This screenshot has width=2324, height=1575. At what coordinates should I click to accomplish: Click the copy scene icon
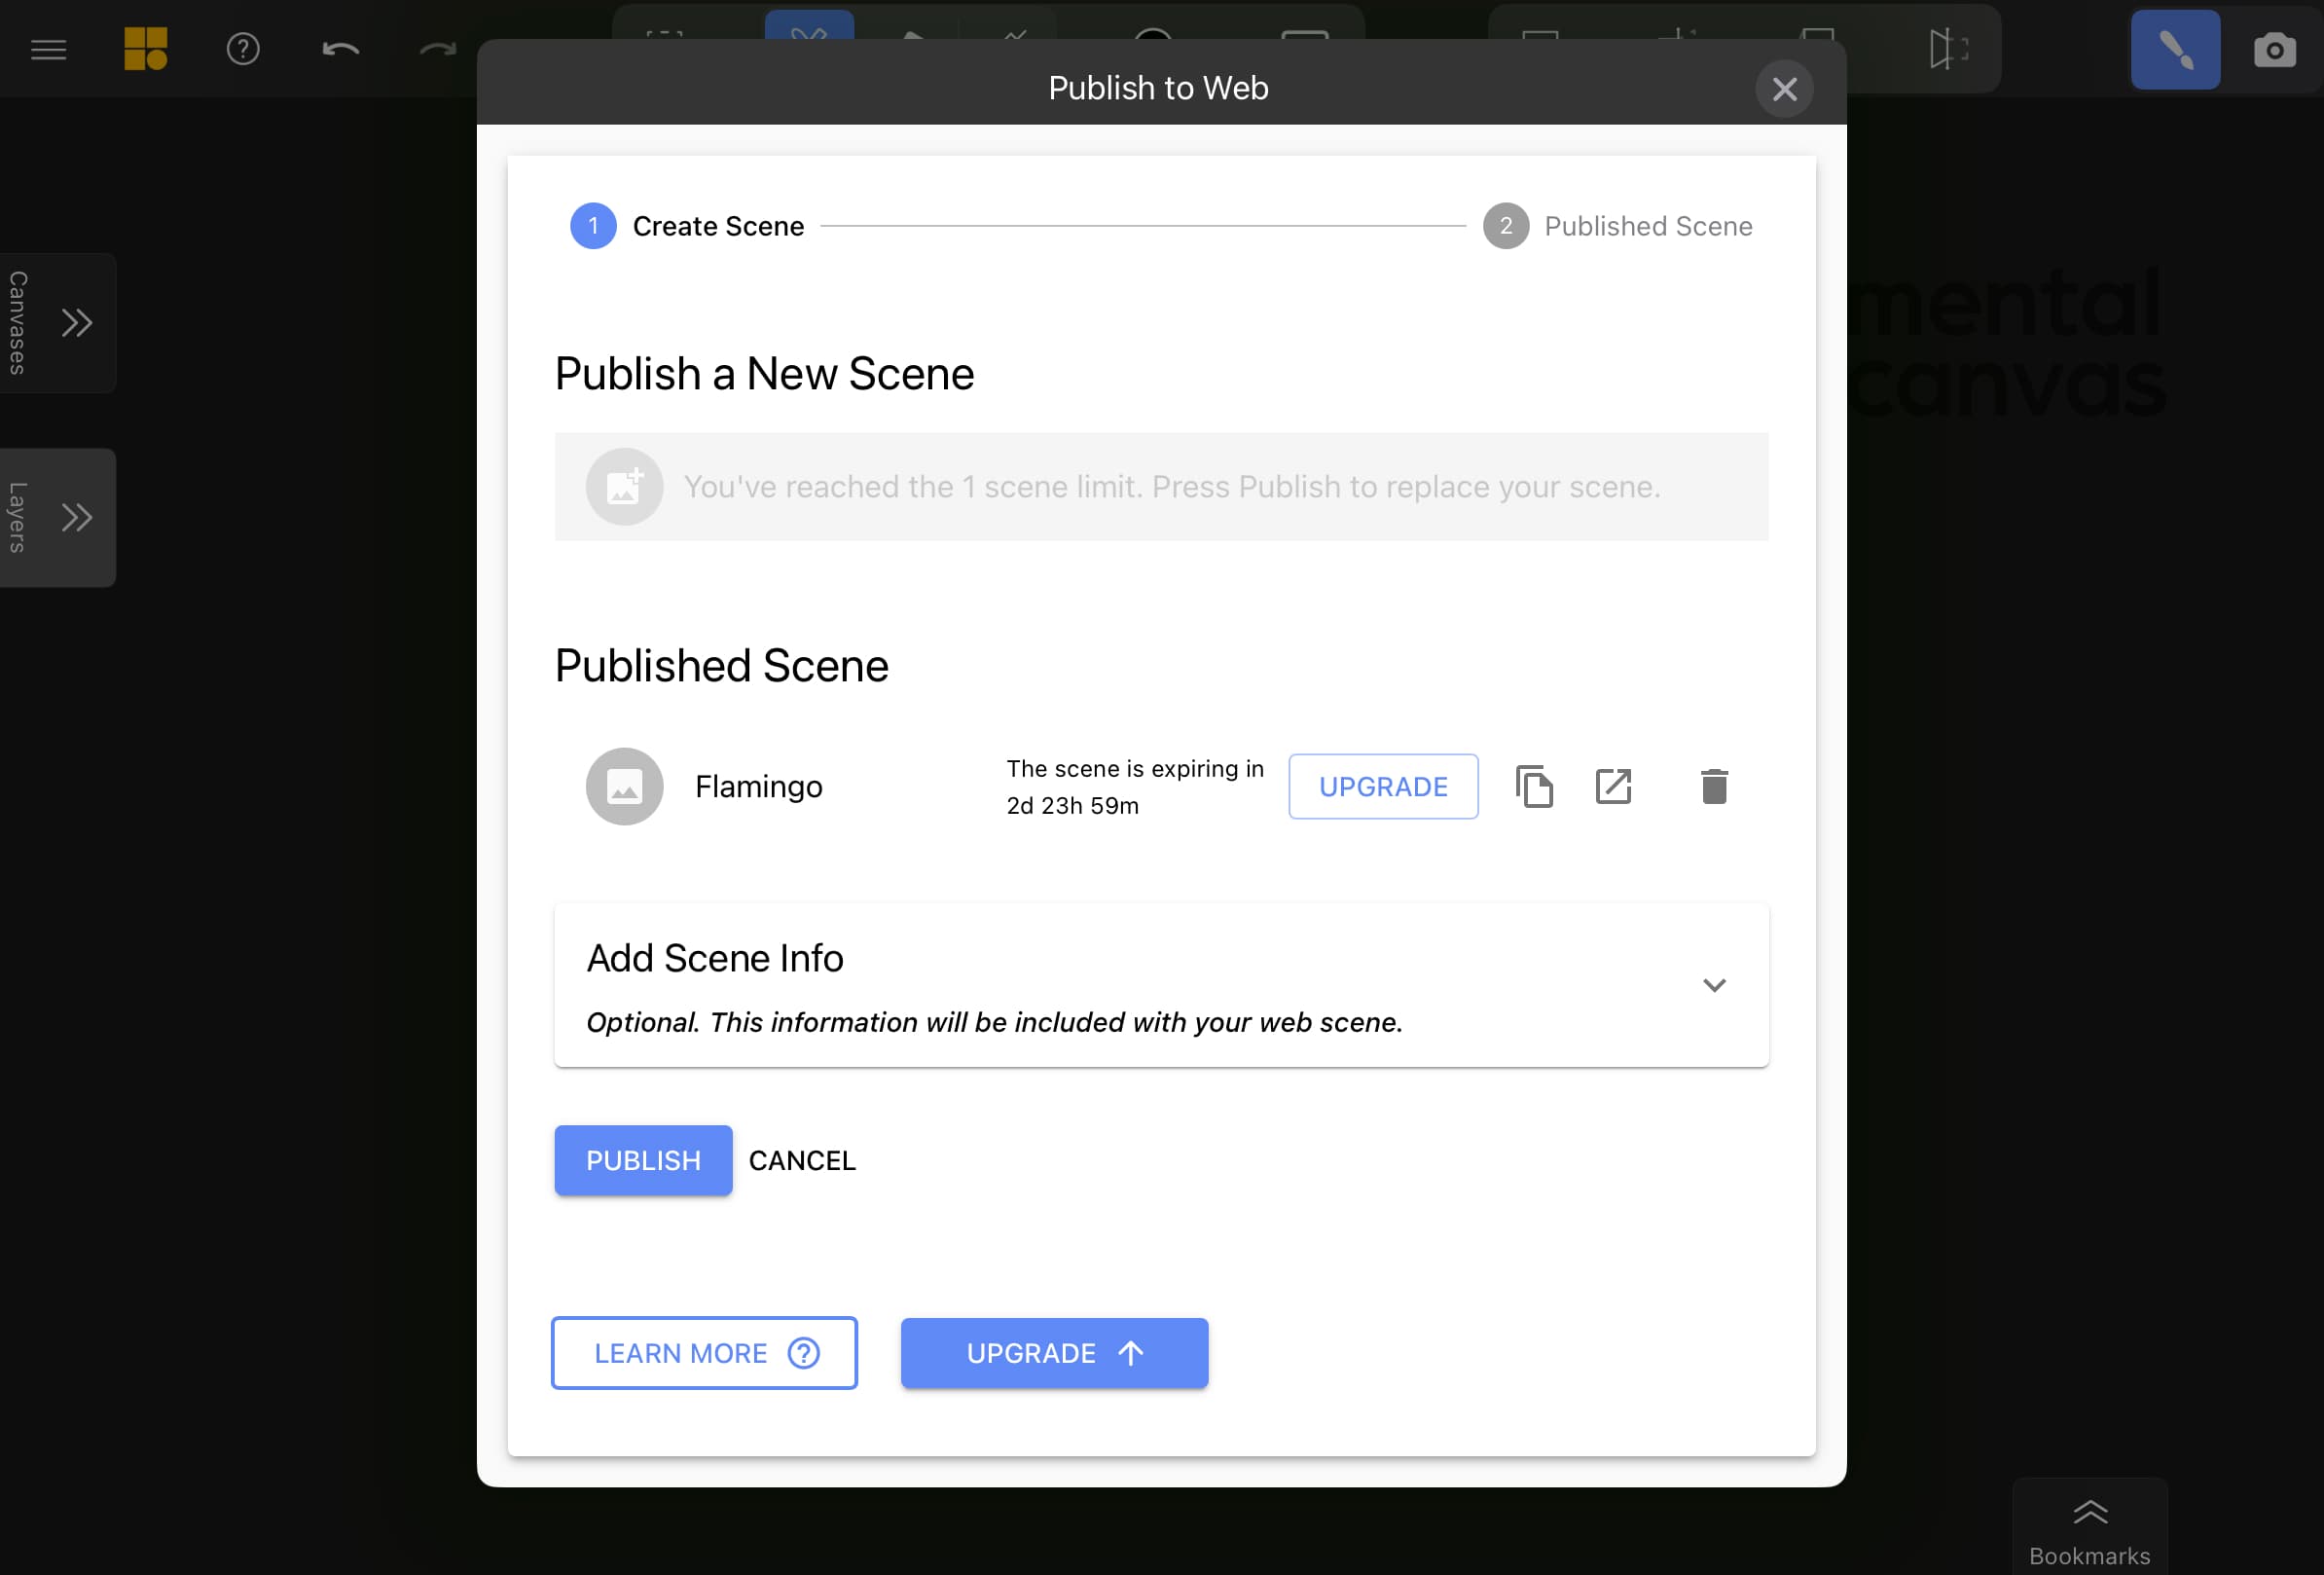[1534, 786]
